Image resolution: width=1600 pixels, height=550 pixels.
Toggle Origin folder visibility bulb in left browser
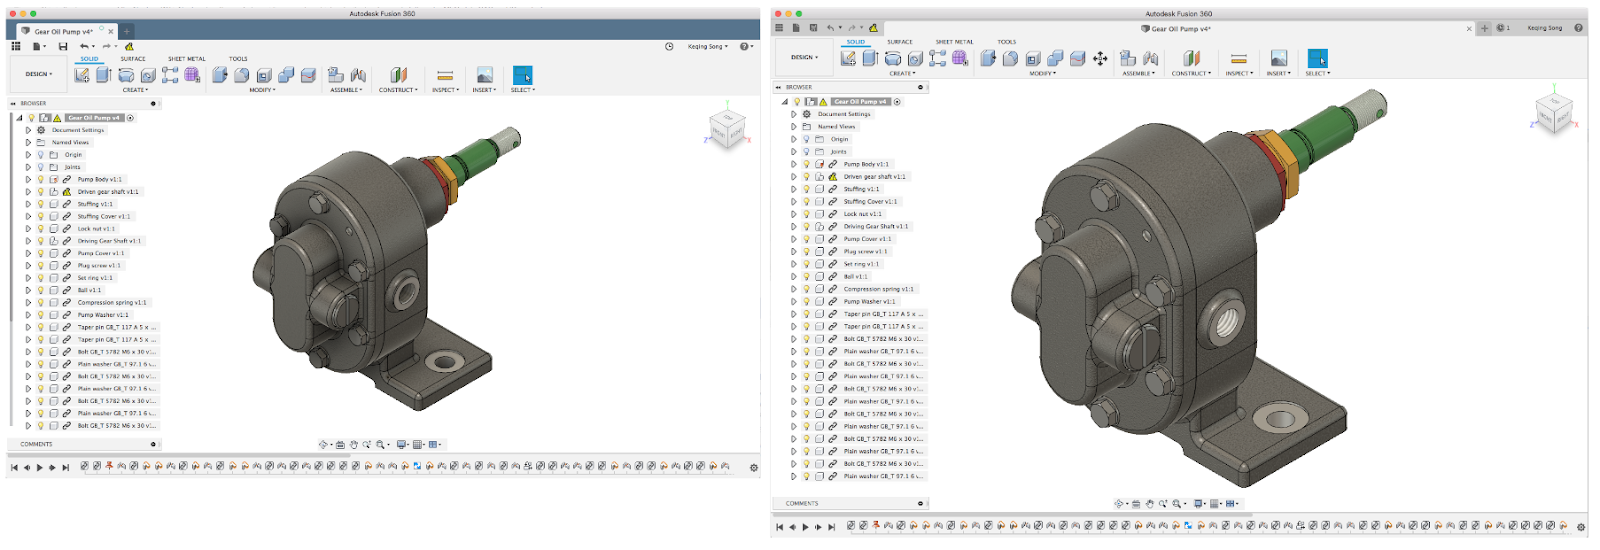[x=41, y=155]
